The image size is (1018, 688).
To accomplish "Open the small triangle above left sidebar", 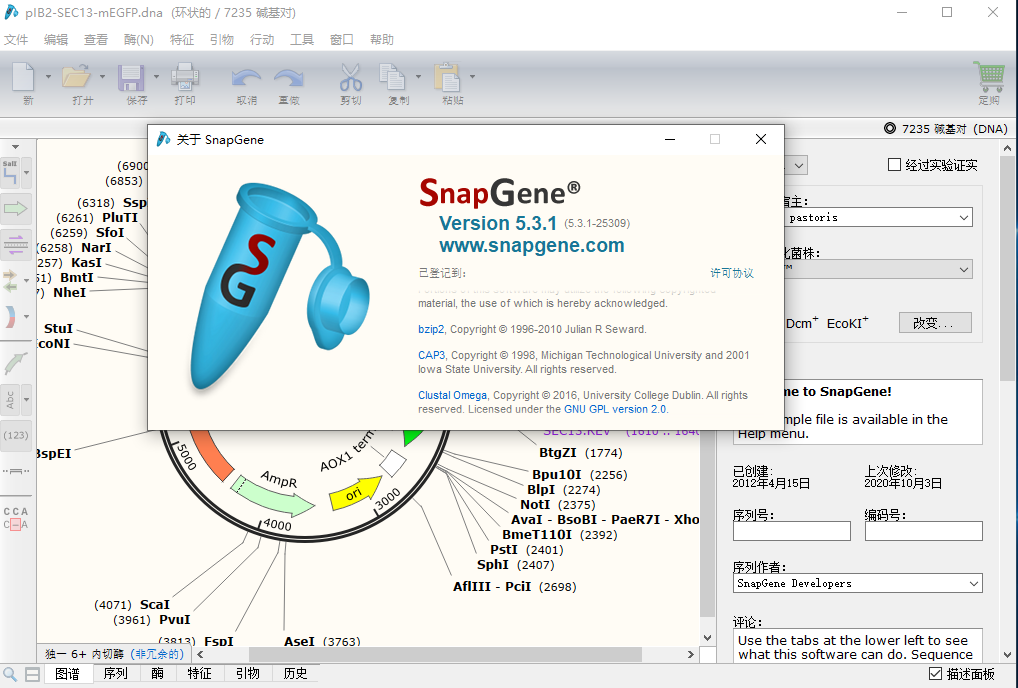I will pyautogui.click(x=16, y=147).
